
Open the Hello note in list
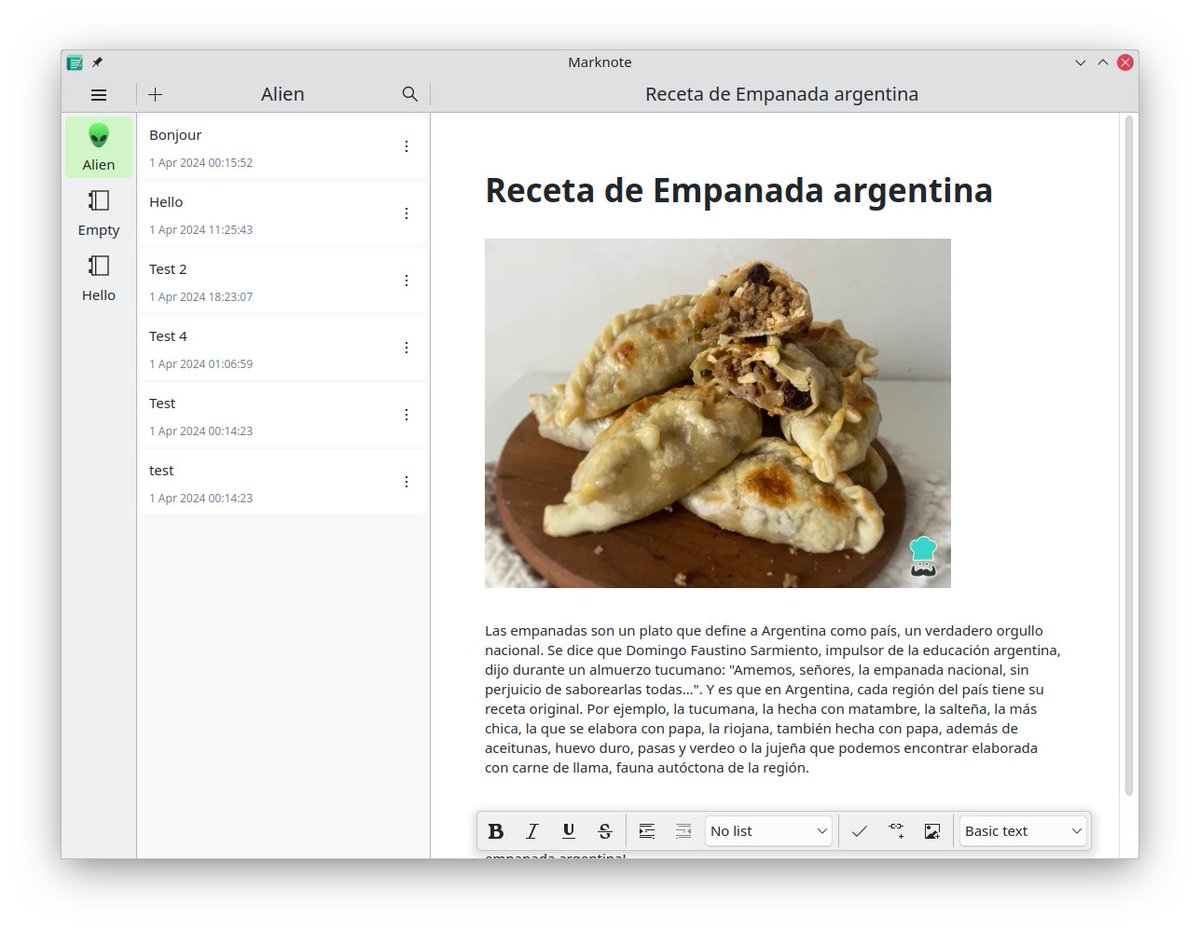pyautogui.click(x=282, y=214)
